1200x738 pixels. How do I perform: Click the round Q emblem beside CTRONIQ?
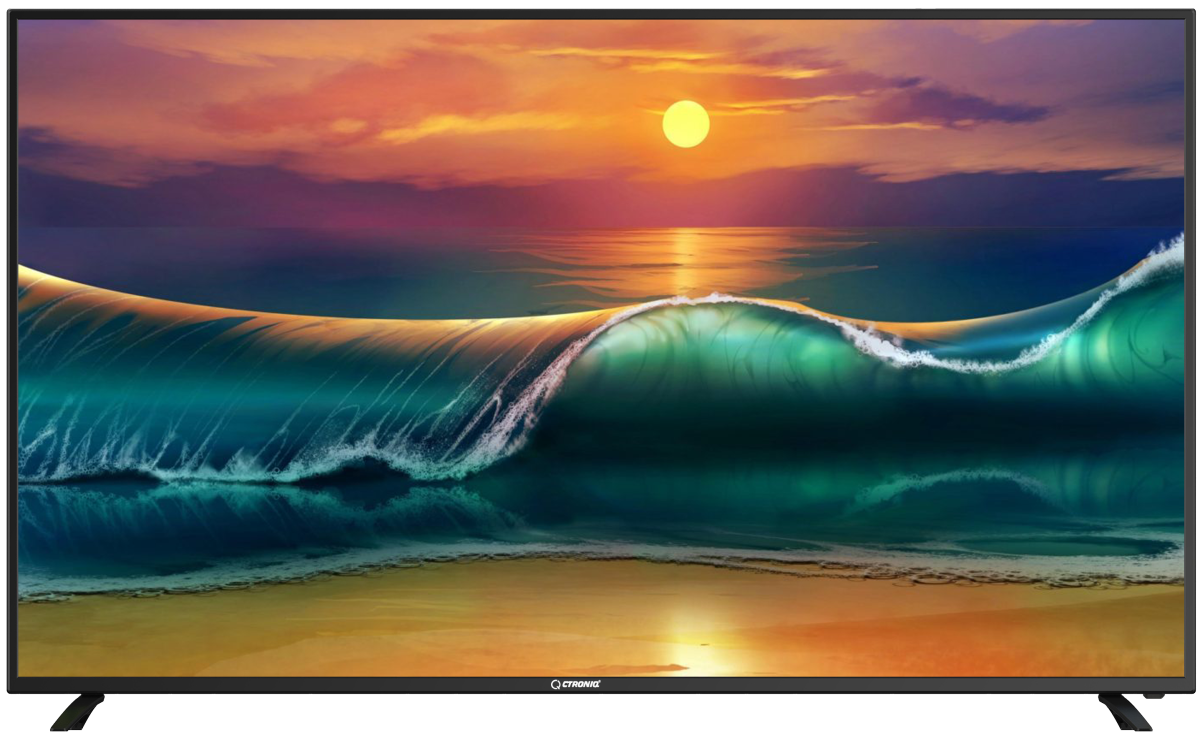[x=556, y=684]
